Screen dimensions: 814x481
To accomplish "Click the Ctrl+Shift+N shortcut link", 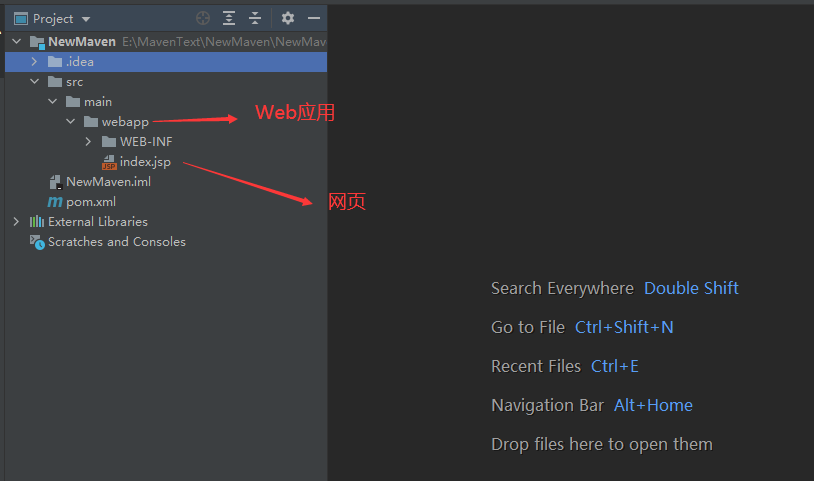I will 624,327.
